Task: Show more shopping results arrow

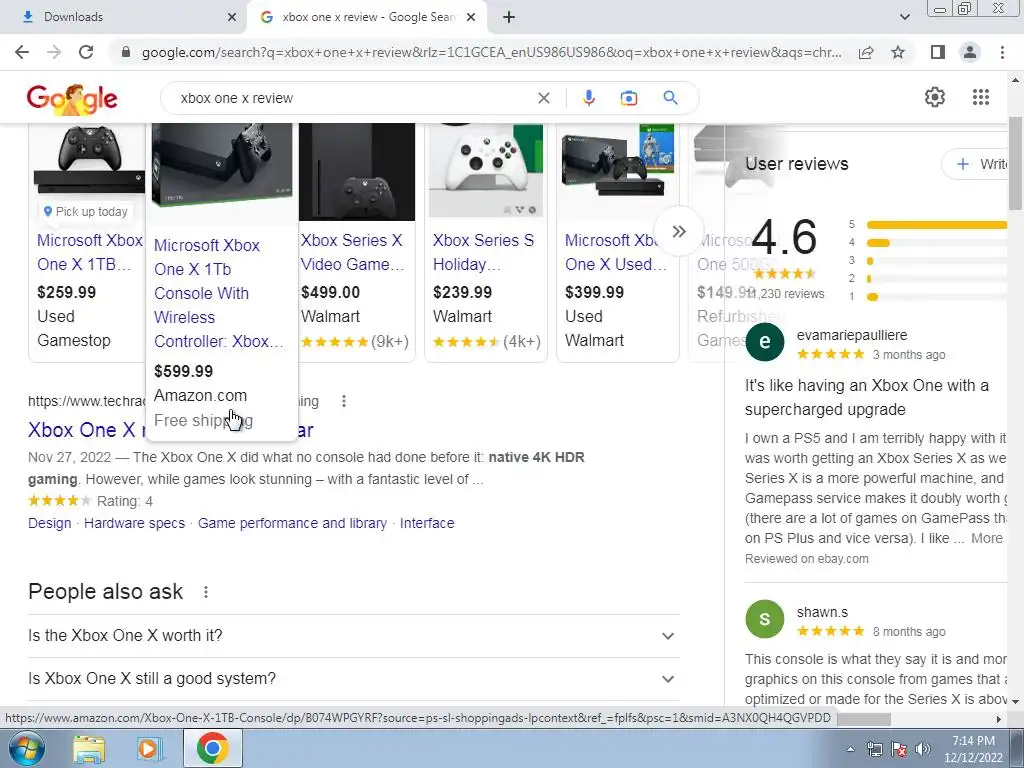Action: [679, 231]
